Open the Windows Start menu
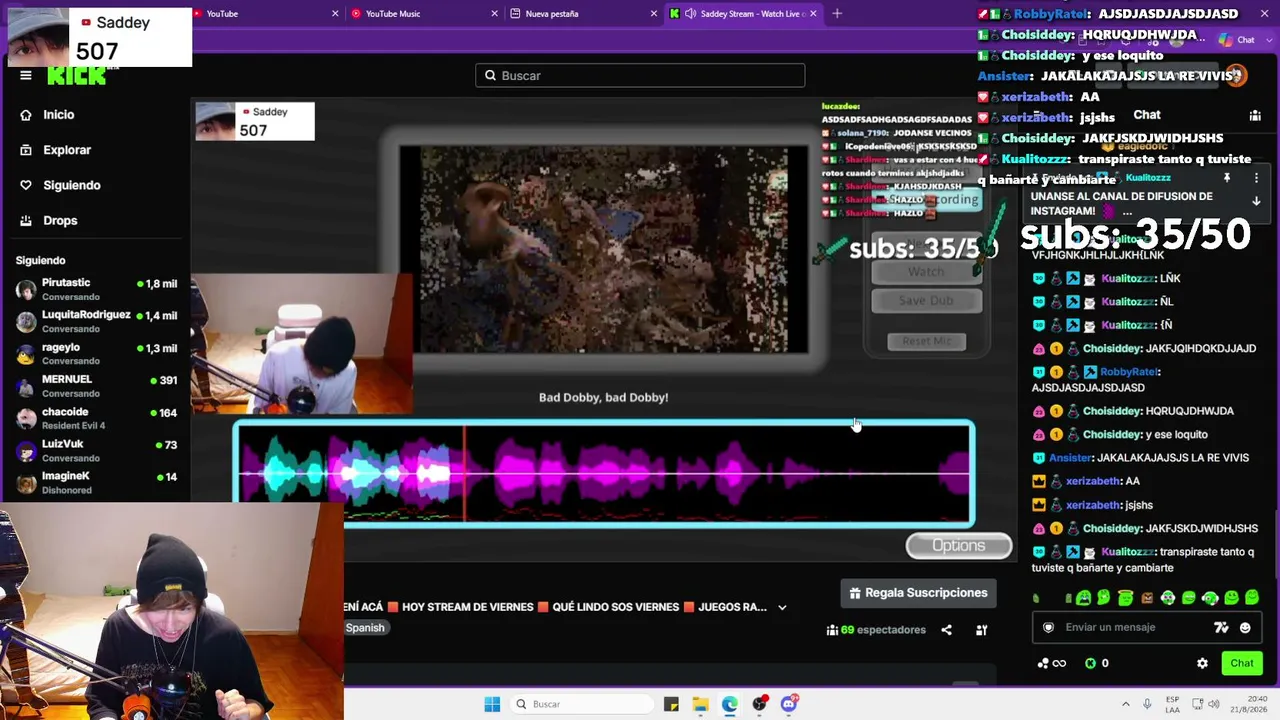 (492, 704)
